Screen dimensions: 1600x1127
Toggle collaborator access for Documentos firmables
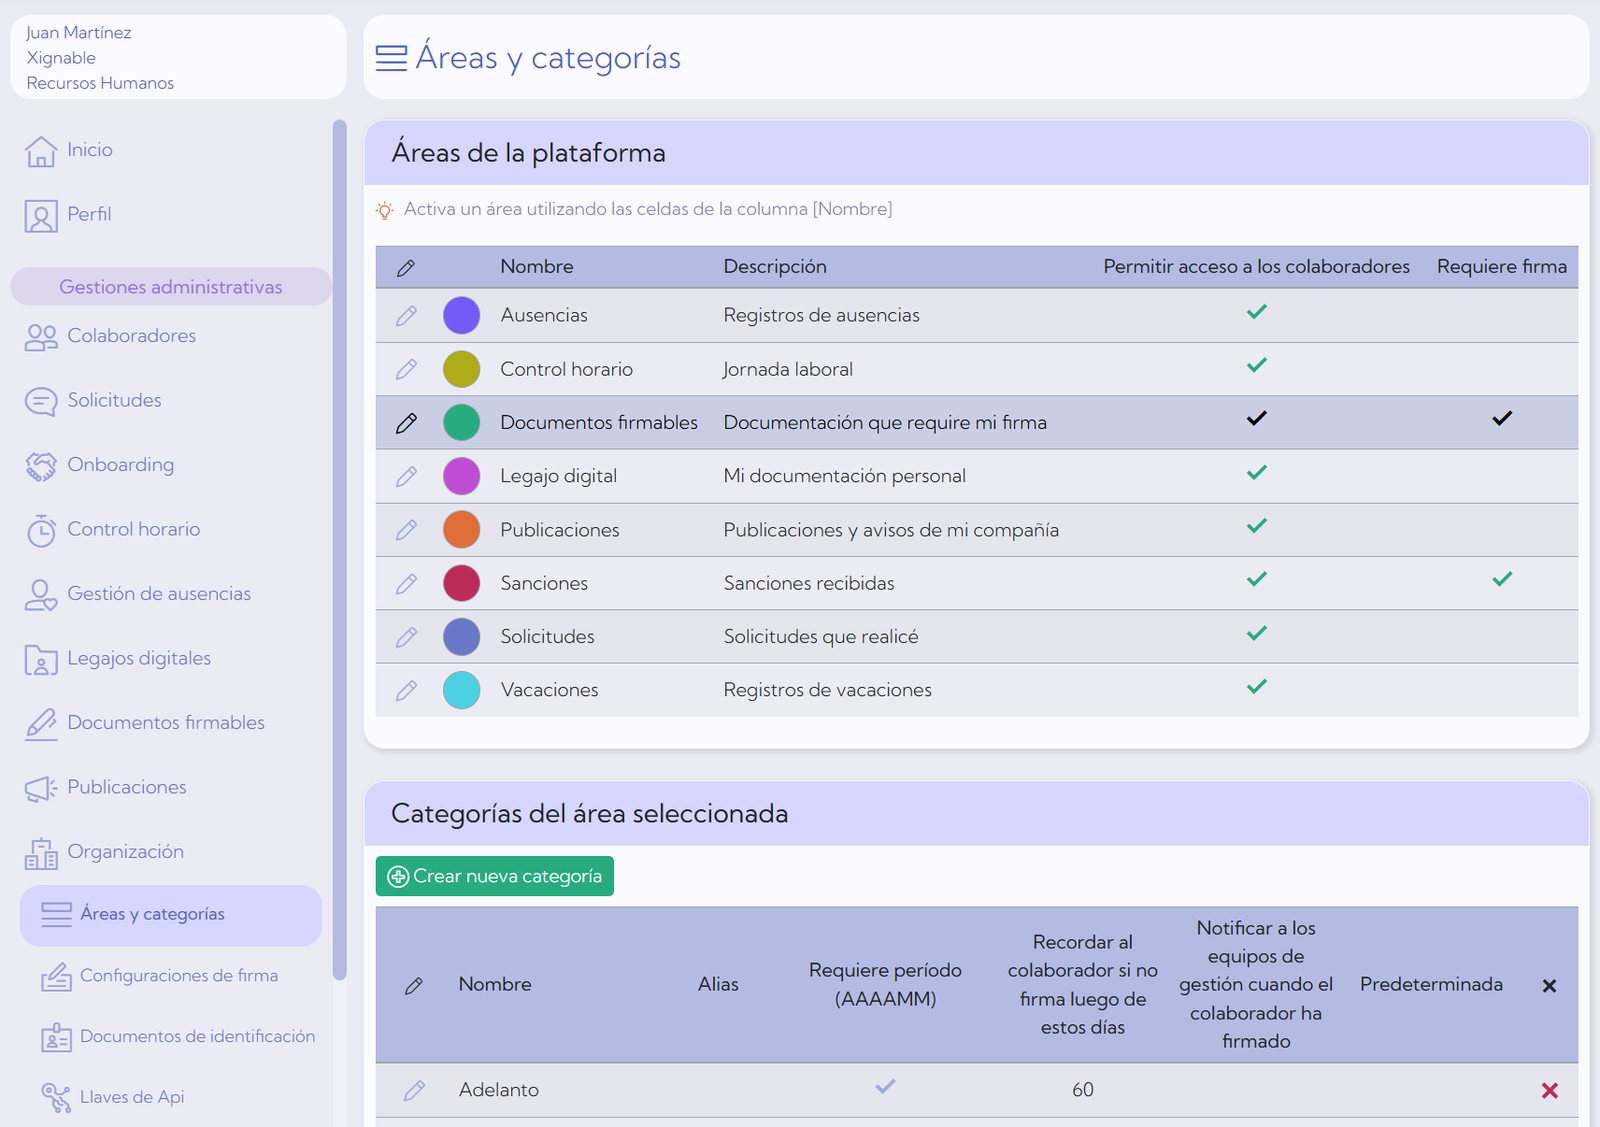click(1257, 418)
